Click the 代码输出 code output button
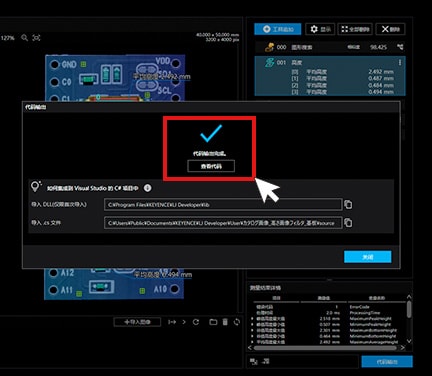This screenshot has width=432, height=376. tap(387, 361)
